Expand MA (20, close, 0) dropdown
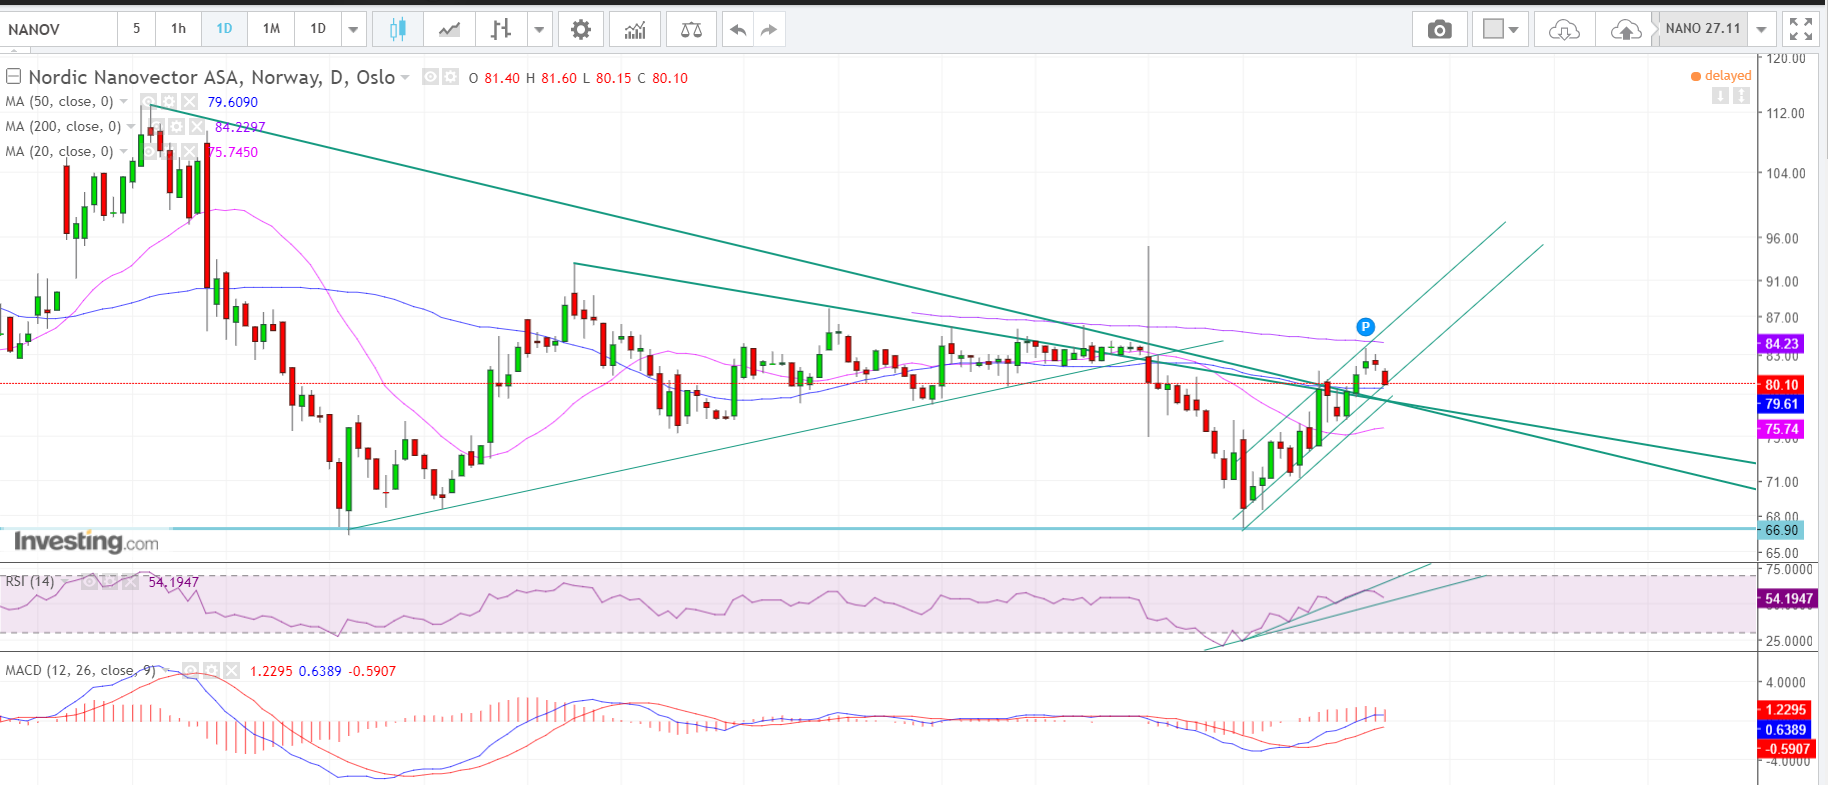Image resolution: width=1828 pixels, height=785 pixels. tap(124, 151)
